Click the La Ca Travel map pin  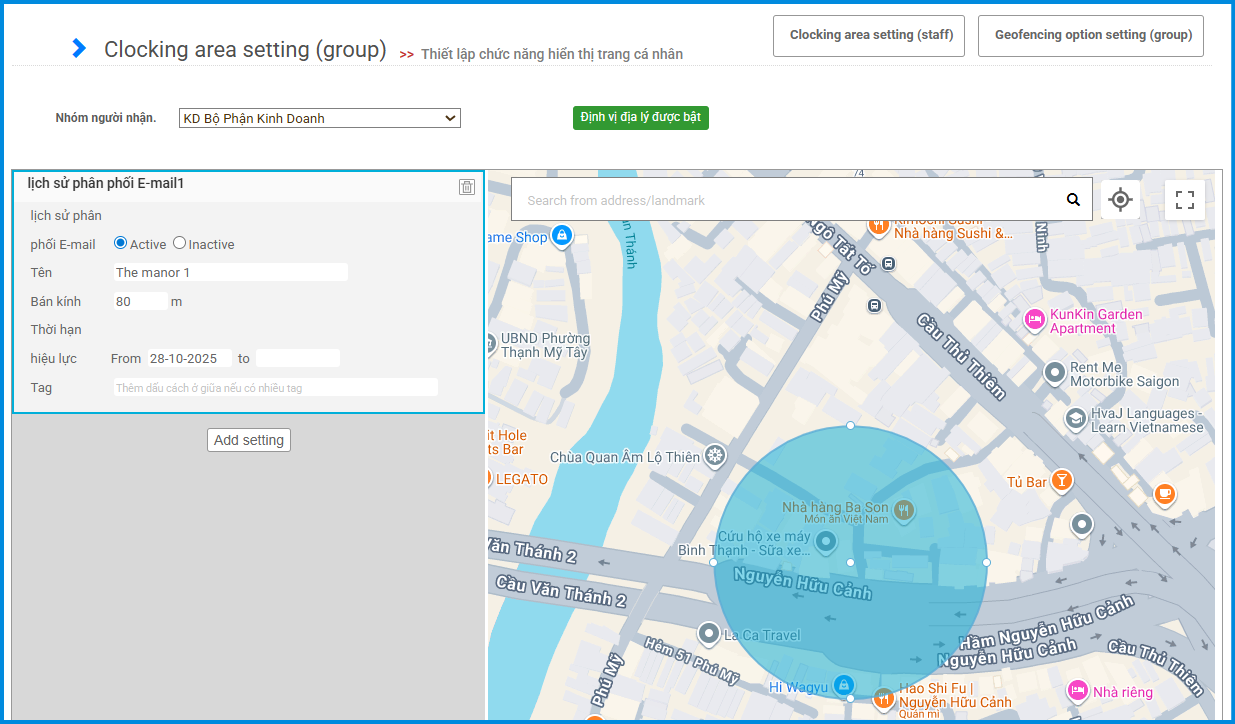pos(709,634)
